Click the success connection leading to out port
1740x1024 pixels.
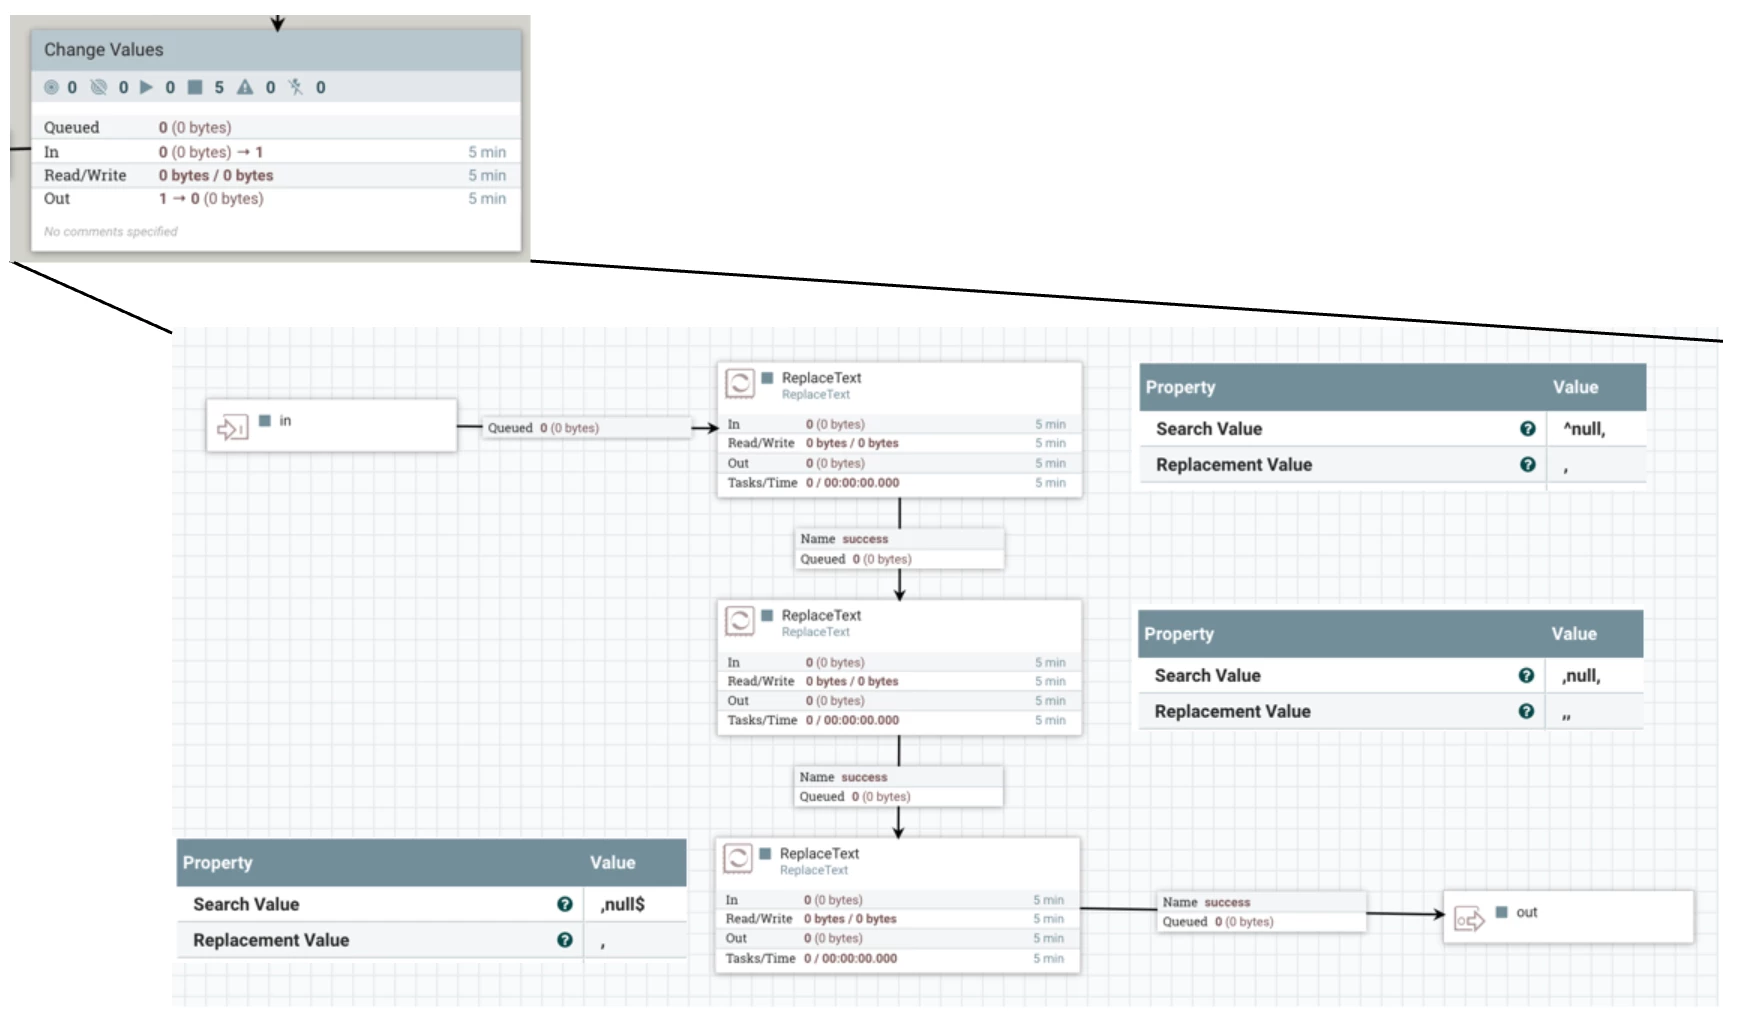[1262, 911]
